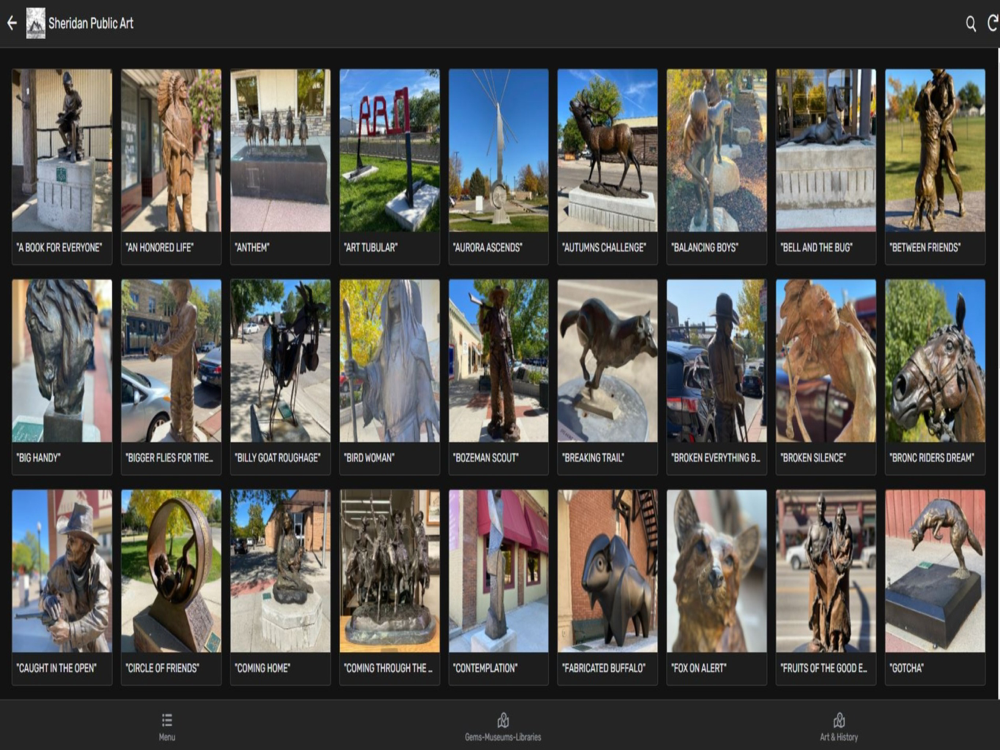Open the "Between Friends" photo
Image resolution: width=1000 pixels, height=750 pixels.
pos(935,151)
